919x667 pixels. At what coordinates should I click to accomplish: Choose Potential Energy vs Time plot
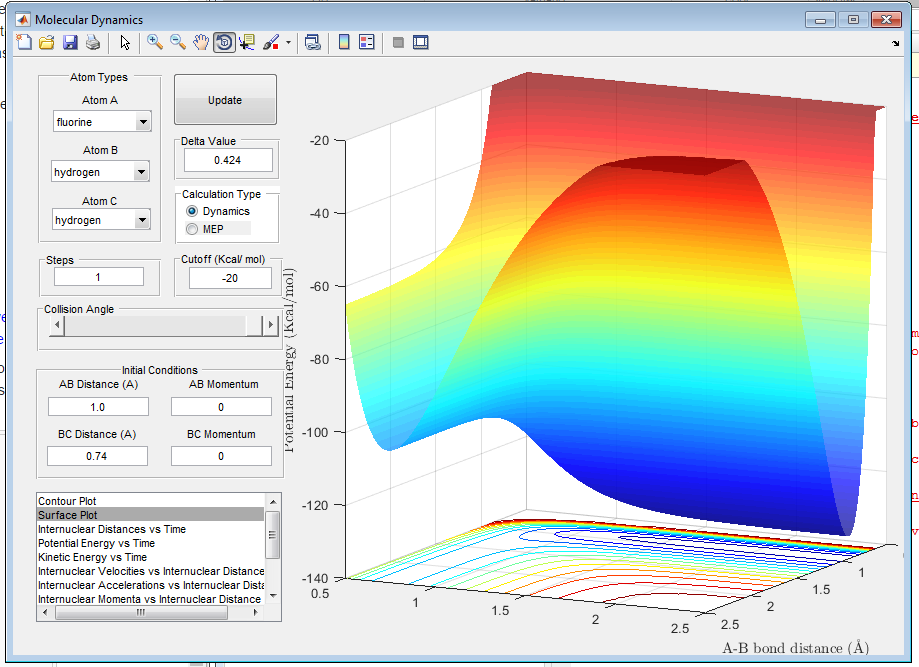[96, 543]
